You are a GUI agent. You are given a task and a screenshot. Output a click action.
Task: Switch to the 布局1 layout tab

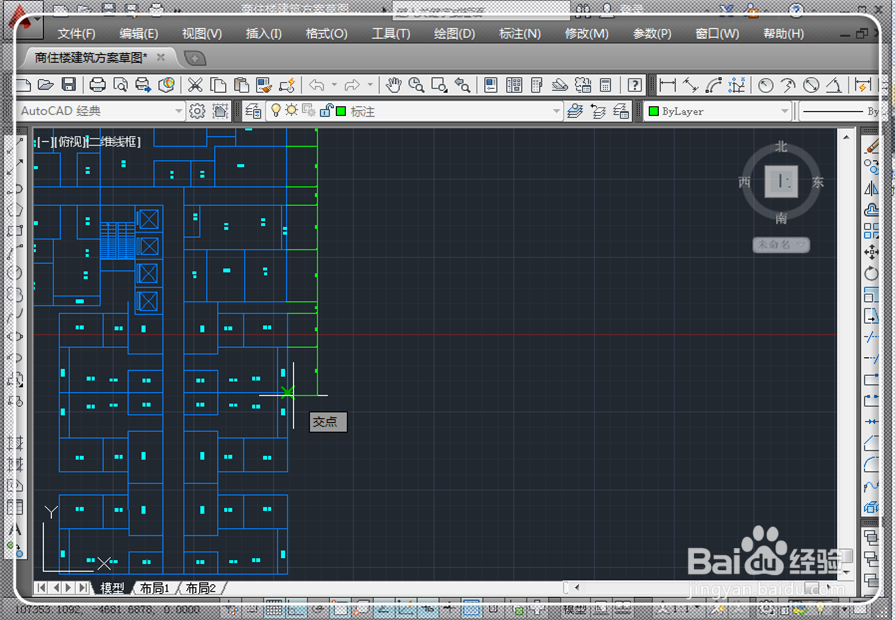[155, 588]
